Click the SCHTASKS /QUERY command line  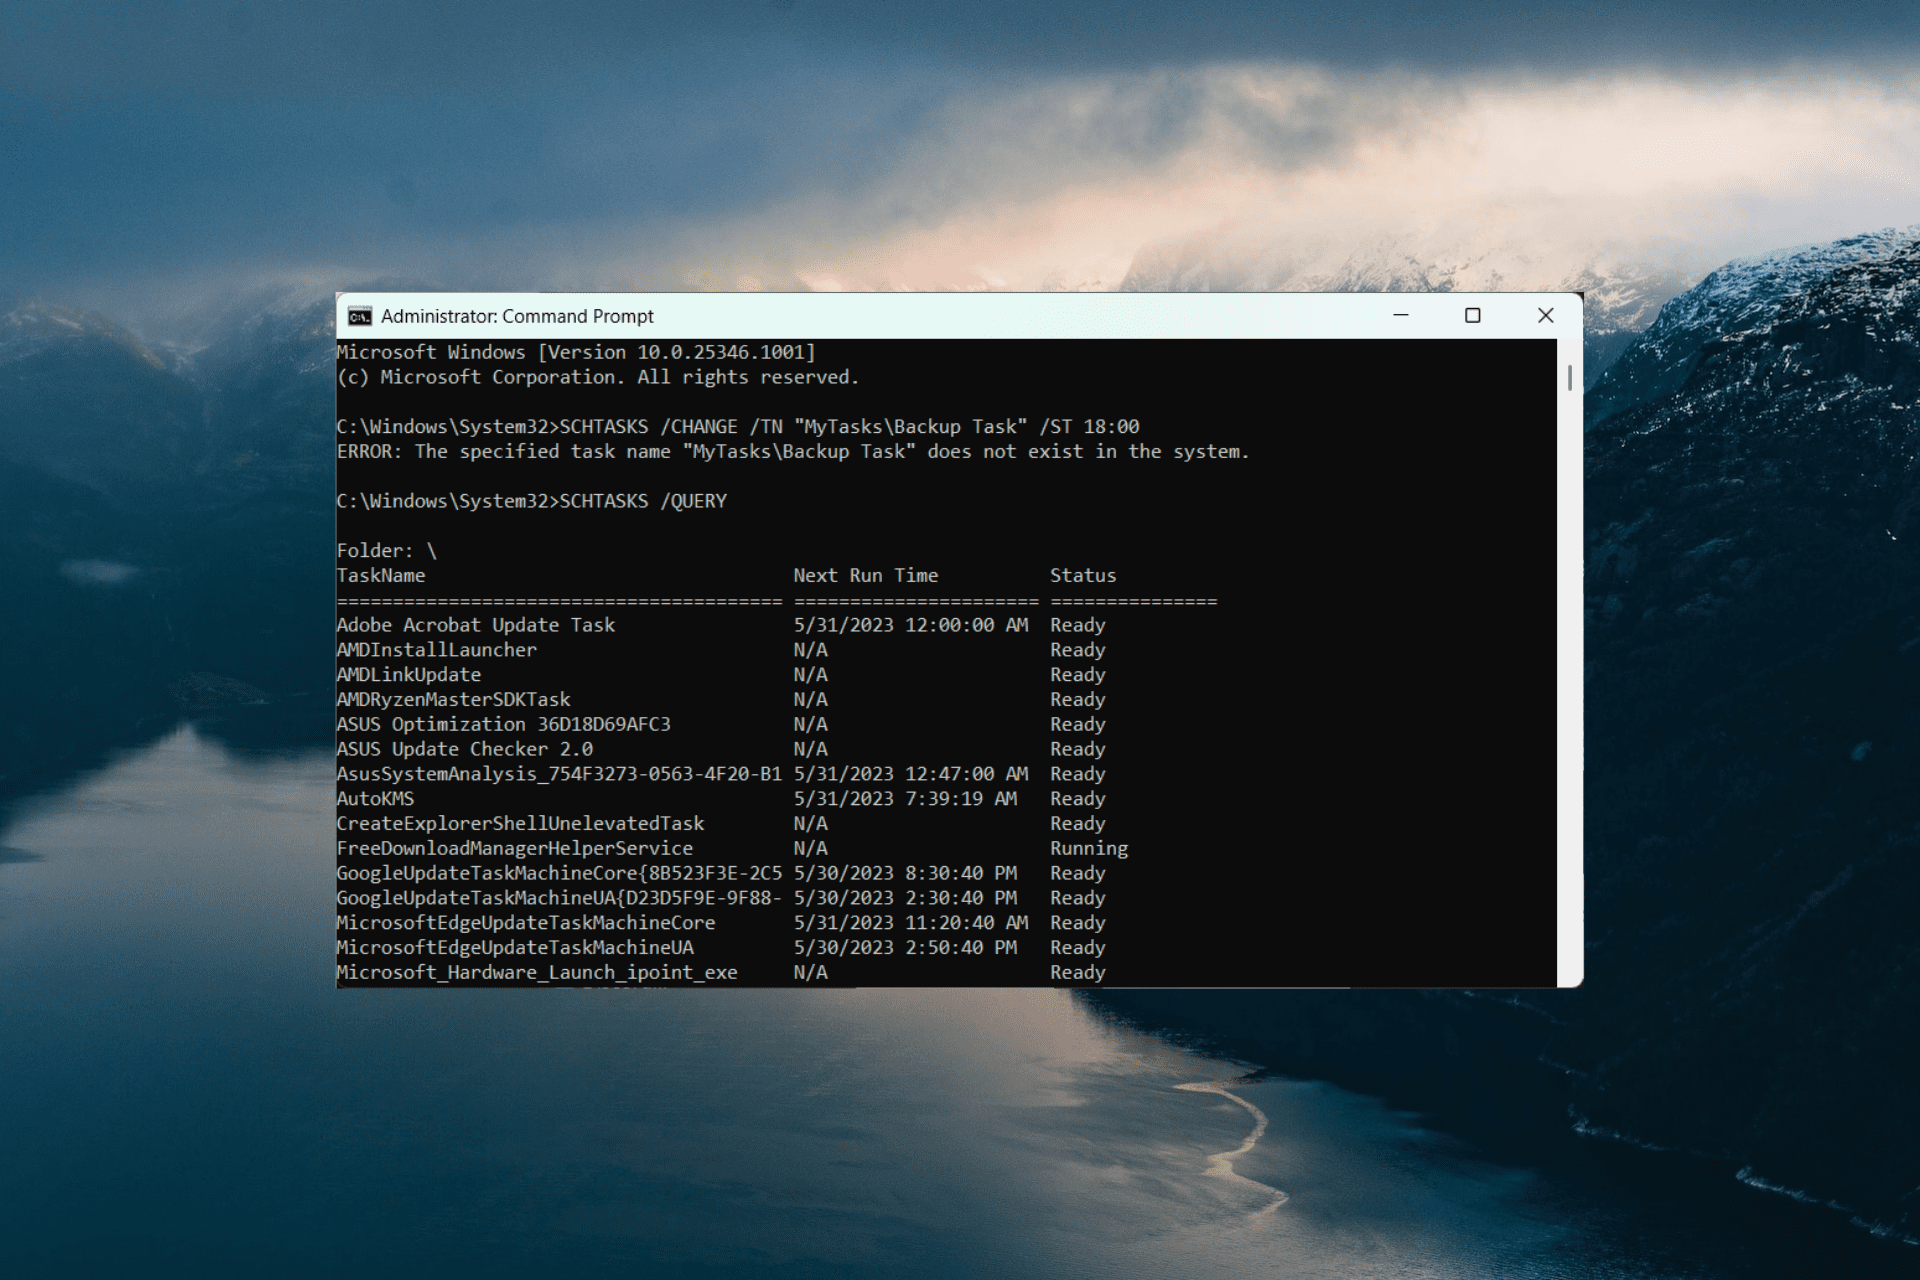[x=532, y=501]
